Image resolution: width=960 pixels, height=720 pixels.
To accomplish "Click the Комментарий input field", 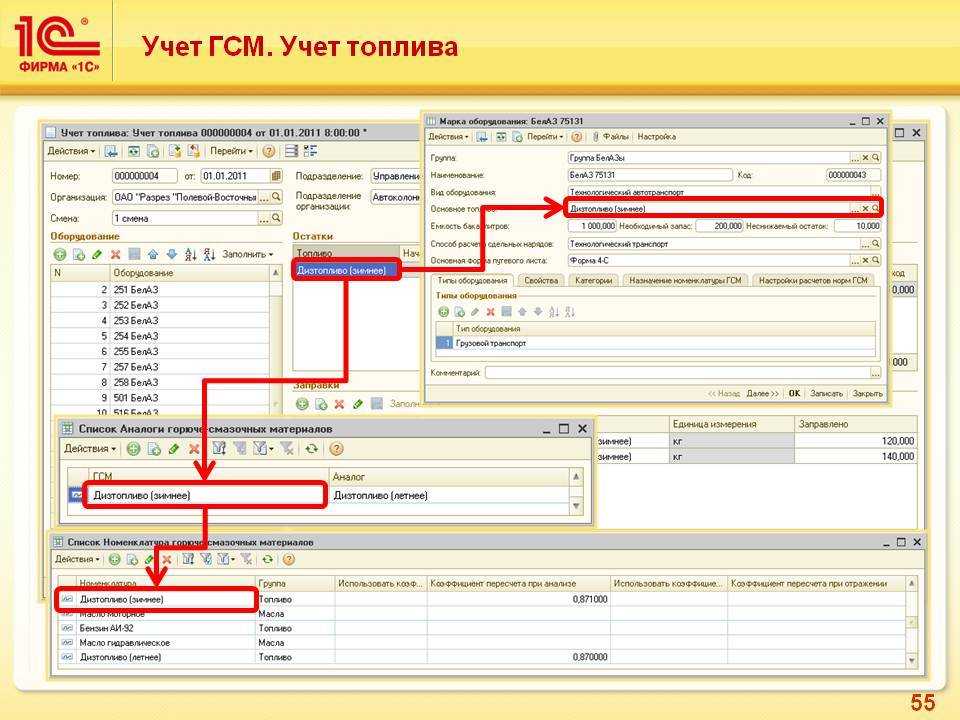I will 678,372.
